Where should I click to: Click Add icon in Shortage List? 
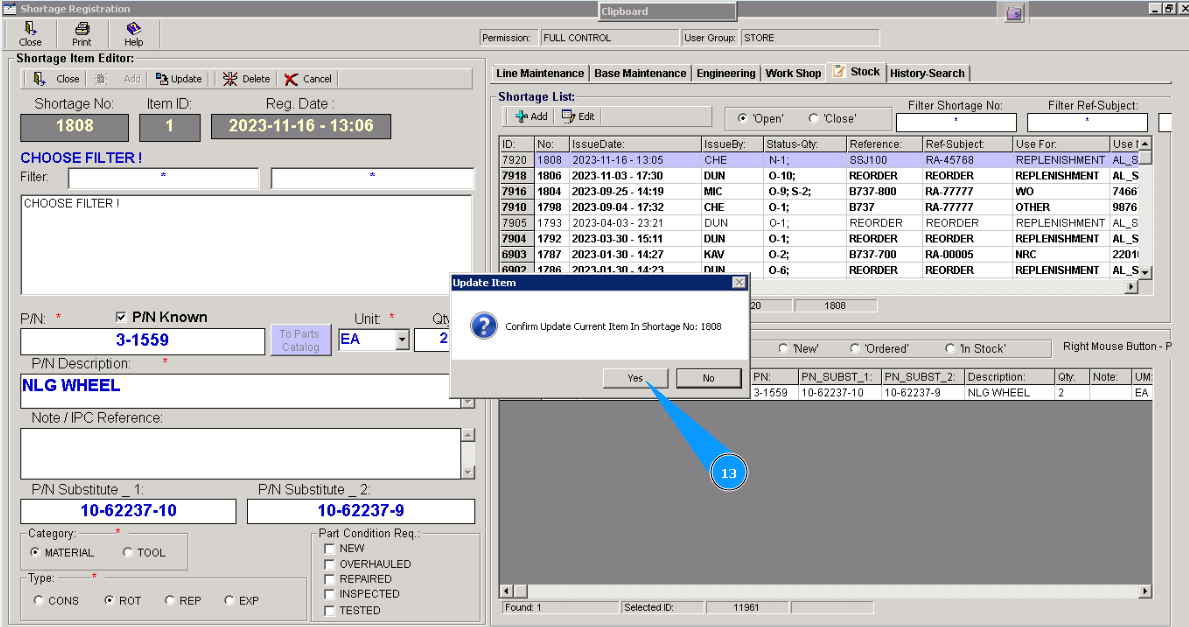click(x=523, y=117)
